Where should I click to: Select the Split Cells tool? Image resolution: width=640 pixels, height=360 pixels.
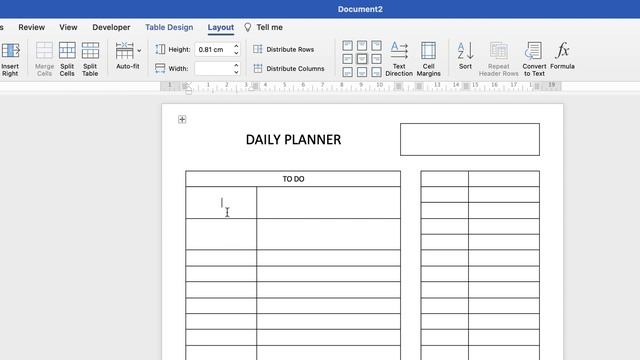point(67,59)
